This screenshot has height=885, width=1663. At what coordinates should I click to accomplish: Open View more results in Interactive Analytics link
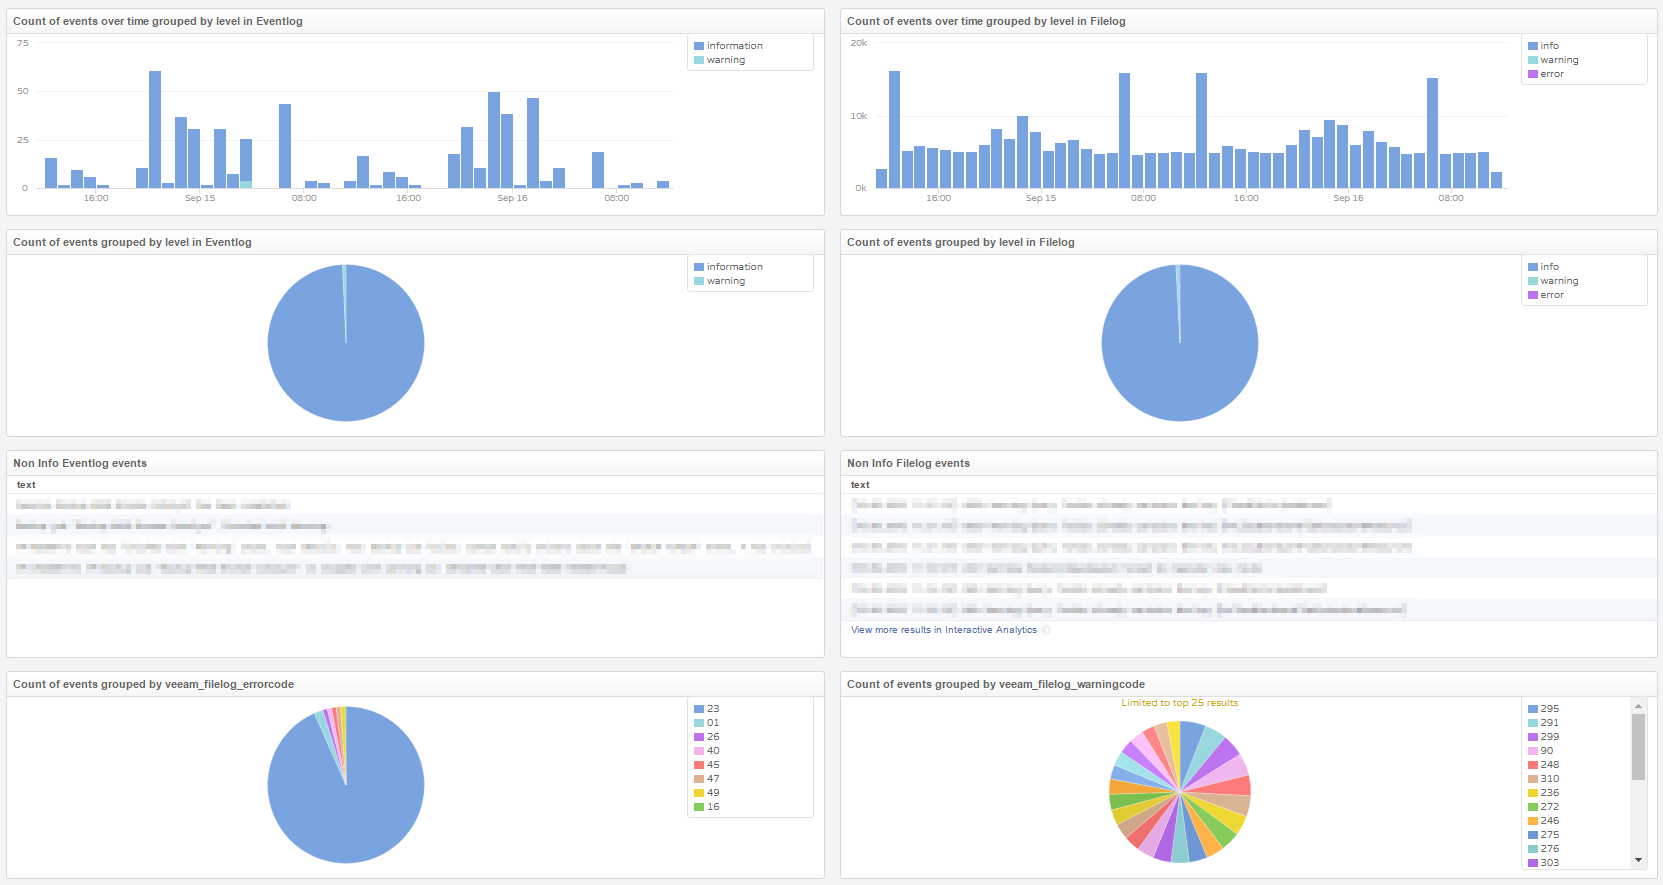944,630
